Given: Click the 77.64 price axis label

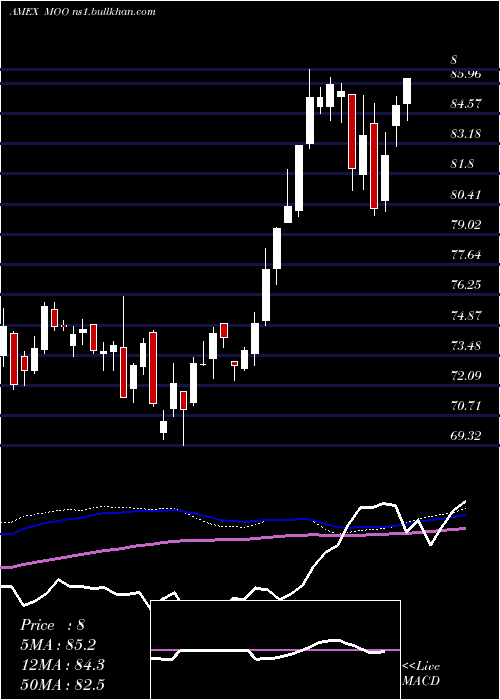Looking at the screenshot, I should [466, 255].
